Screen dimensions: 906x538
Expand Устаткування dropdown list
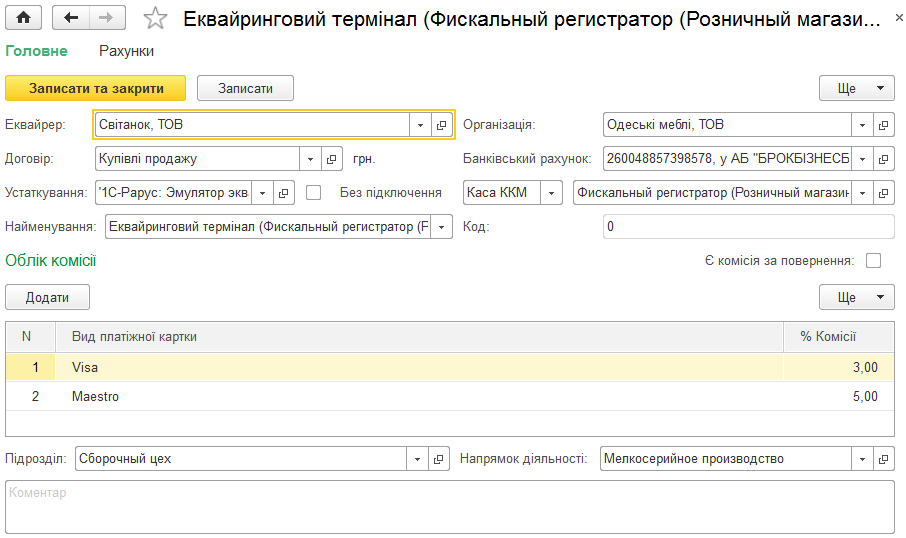point(262,193)
